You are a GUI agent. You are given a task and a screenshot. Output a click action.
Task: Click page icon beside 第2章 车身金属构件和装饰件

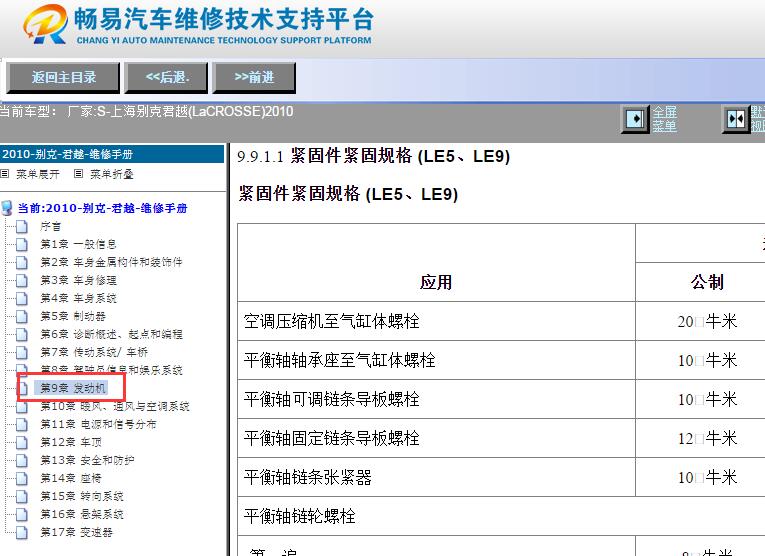tap(21, 262)
